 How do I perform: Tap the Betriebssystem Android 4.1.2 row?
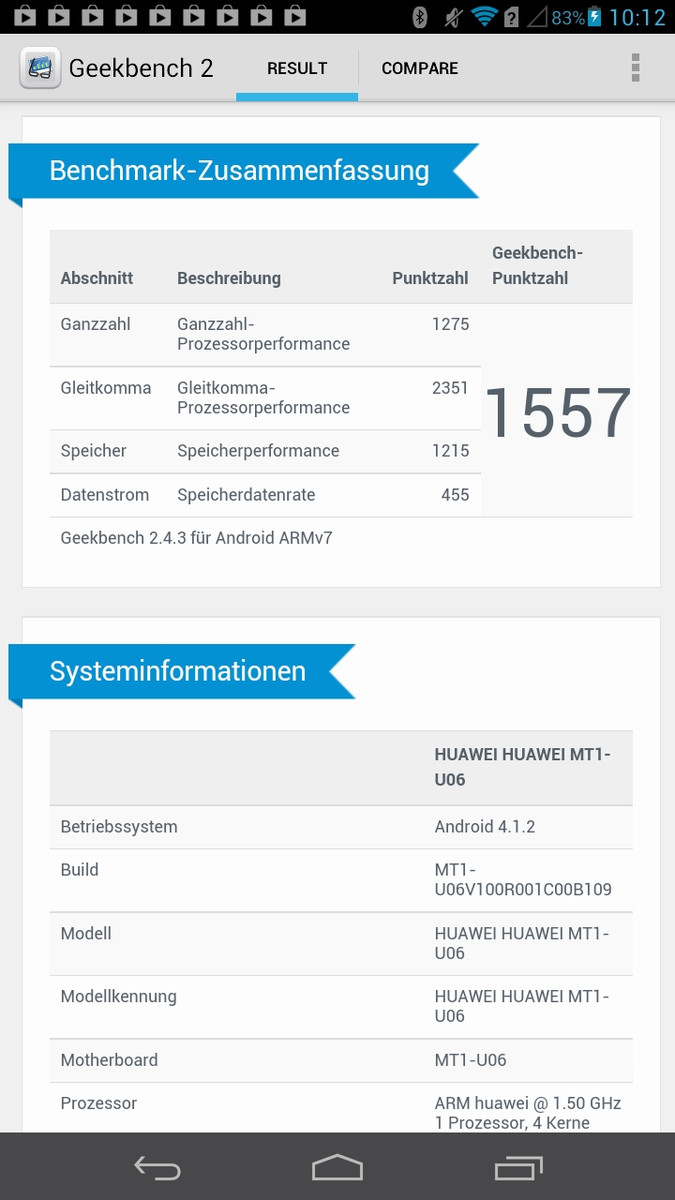341,827
